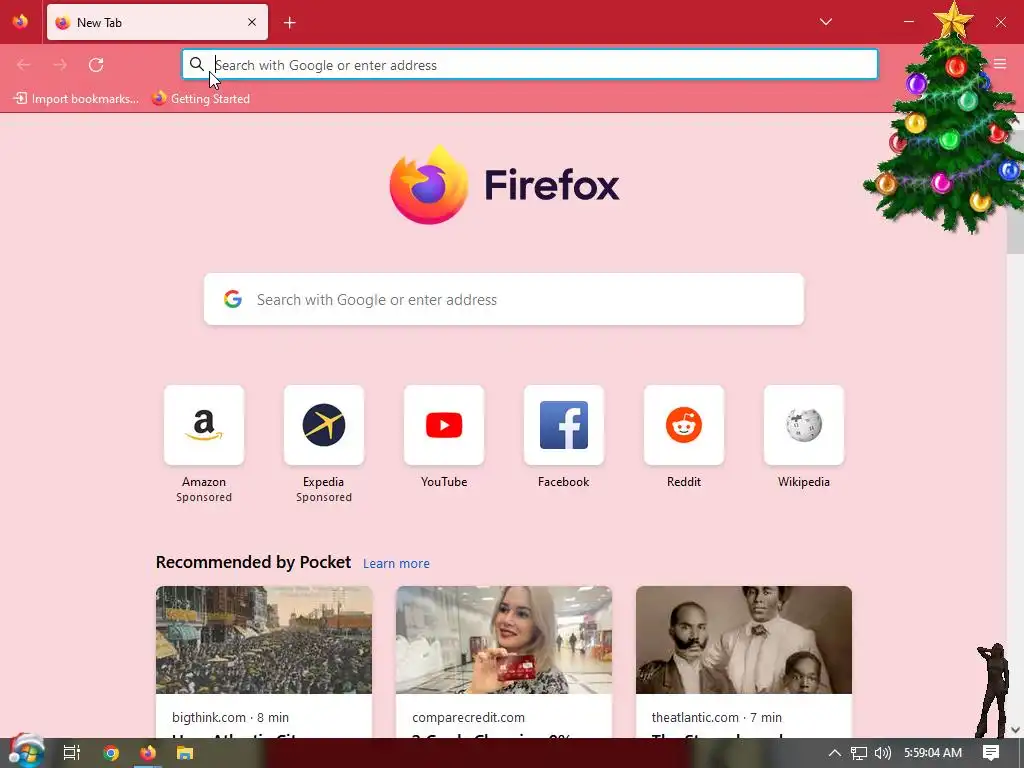Click the page's Google search box

504,299
